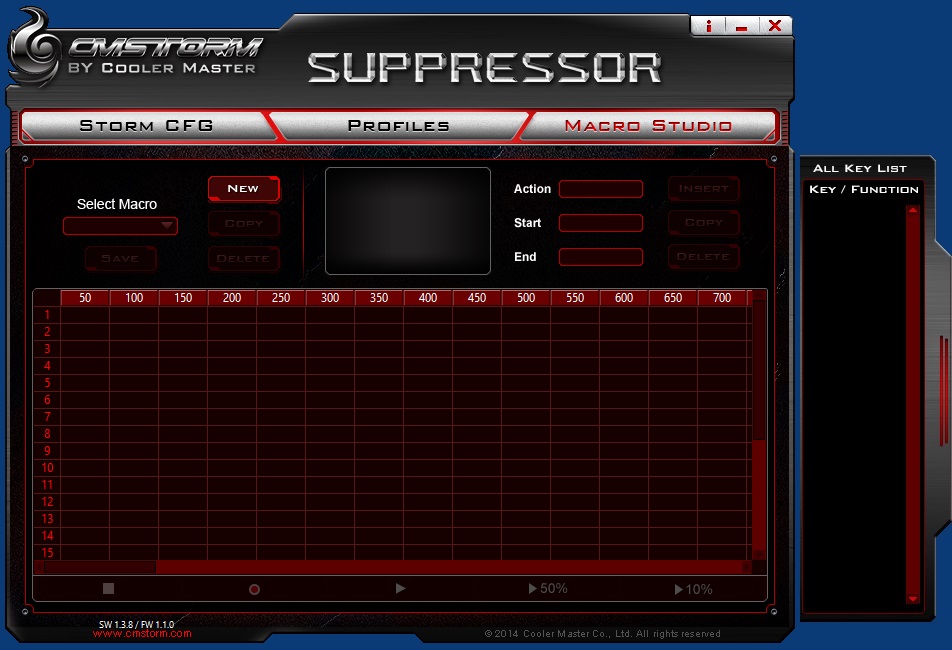Select timeline row 15
Screen dimensions: 952x650
point(47,553)
